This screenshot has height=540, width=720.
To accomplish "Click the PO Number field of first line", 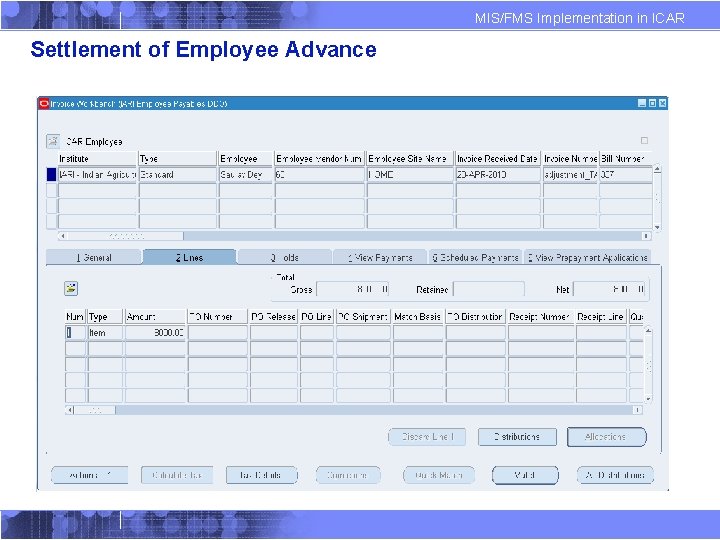I will (218, 332).
